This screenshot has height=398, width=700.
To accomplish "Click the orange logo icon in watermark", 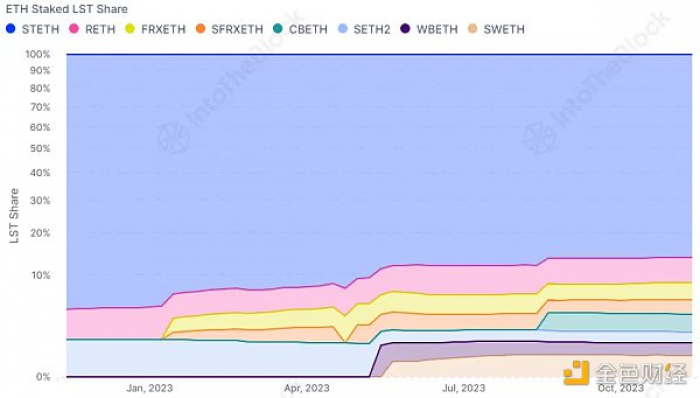I will pos(576,373).
